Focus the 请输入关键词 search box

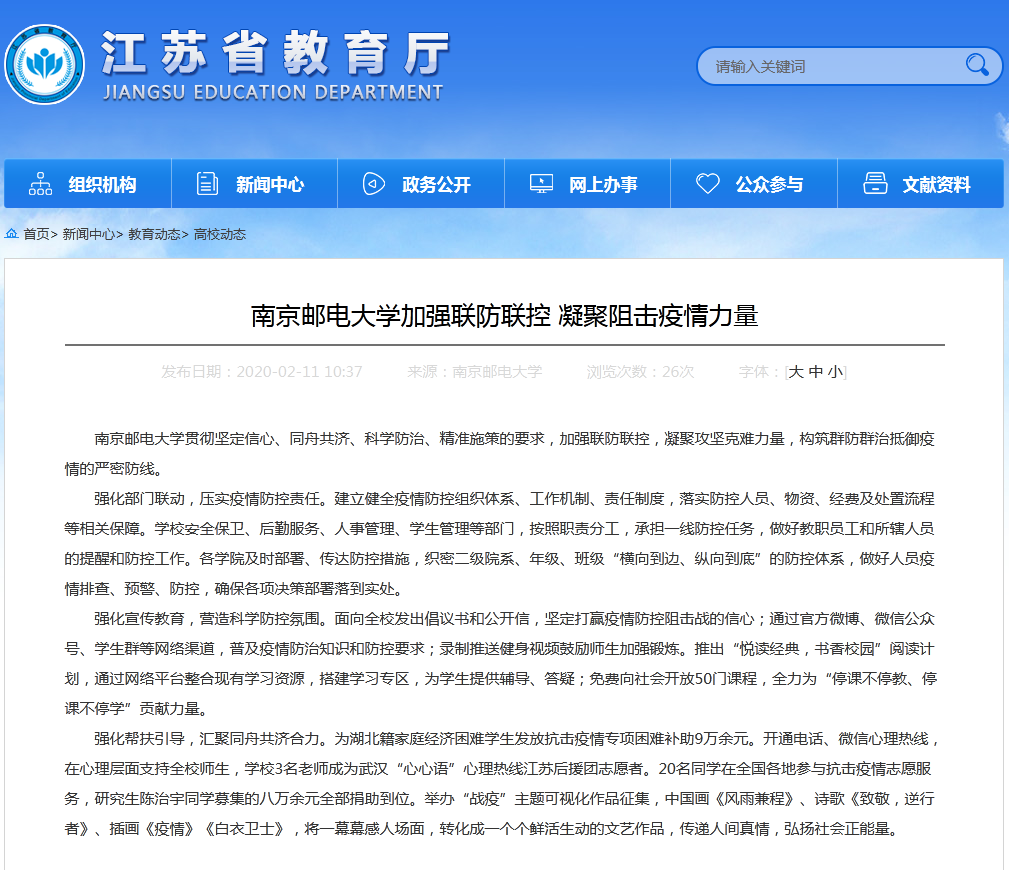tap(830, 67)
